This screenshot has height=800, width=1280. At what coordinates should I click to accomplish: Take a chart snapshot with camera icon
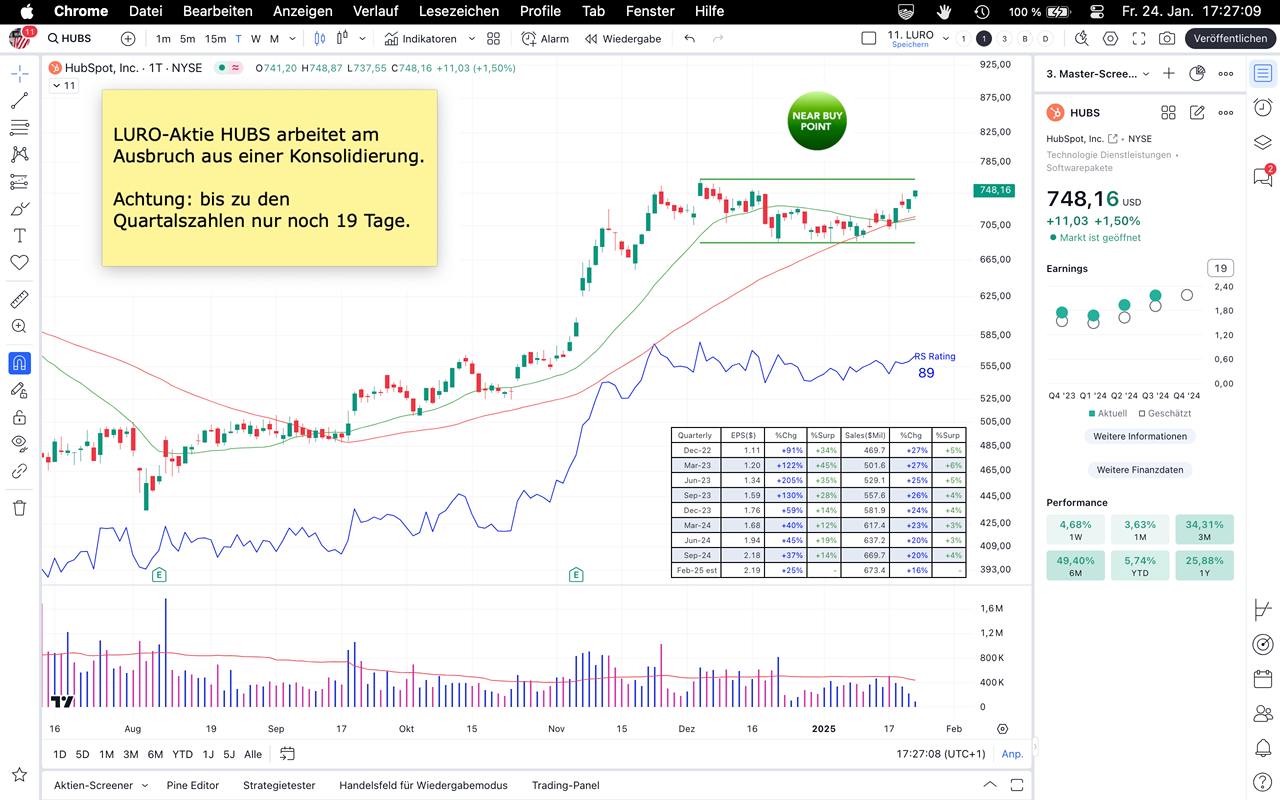pyautogui.click(x=1167, y=39)
